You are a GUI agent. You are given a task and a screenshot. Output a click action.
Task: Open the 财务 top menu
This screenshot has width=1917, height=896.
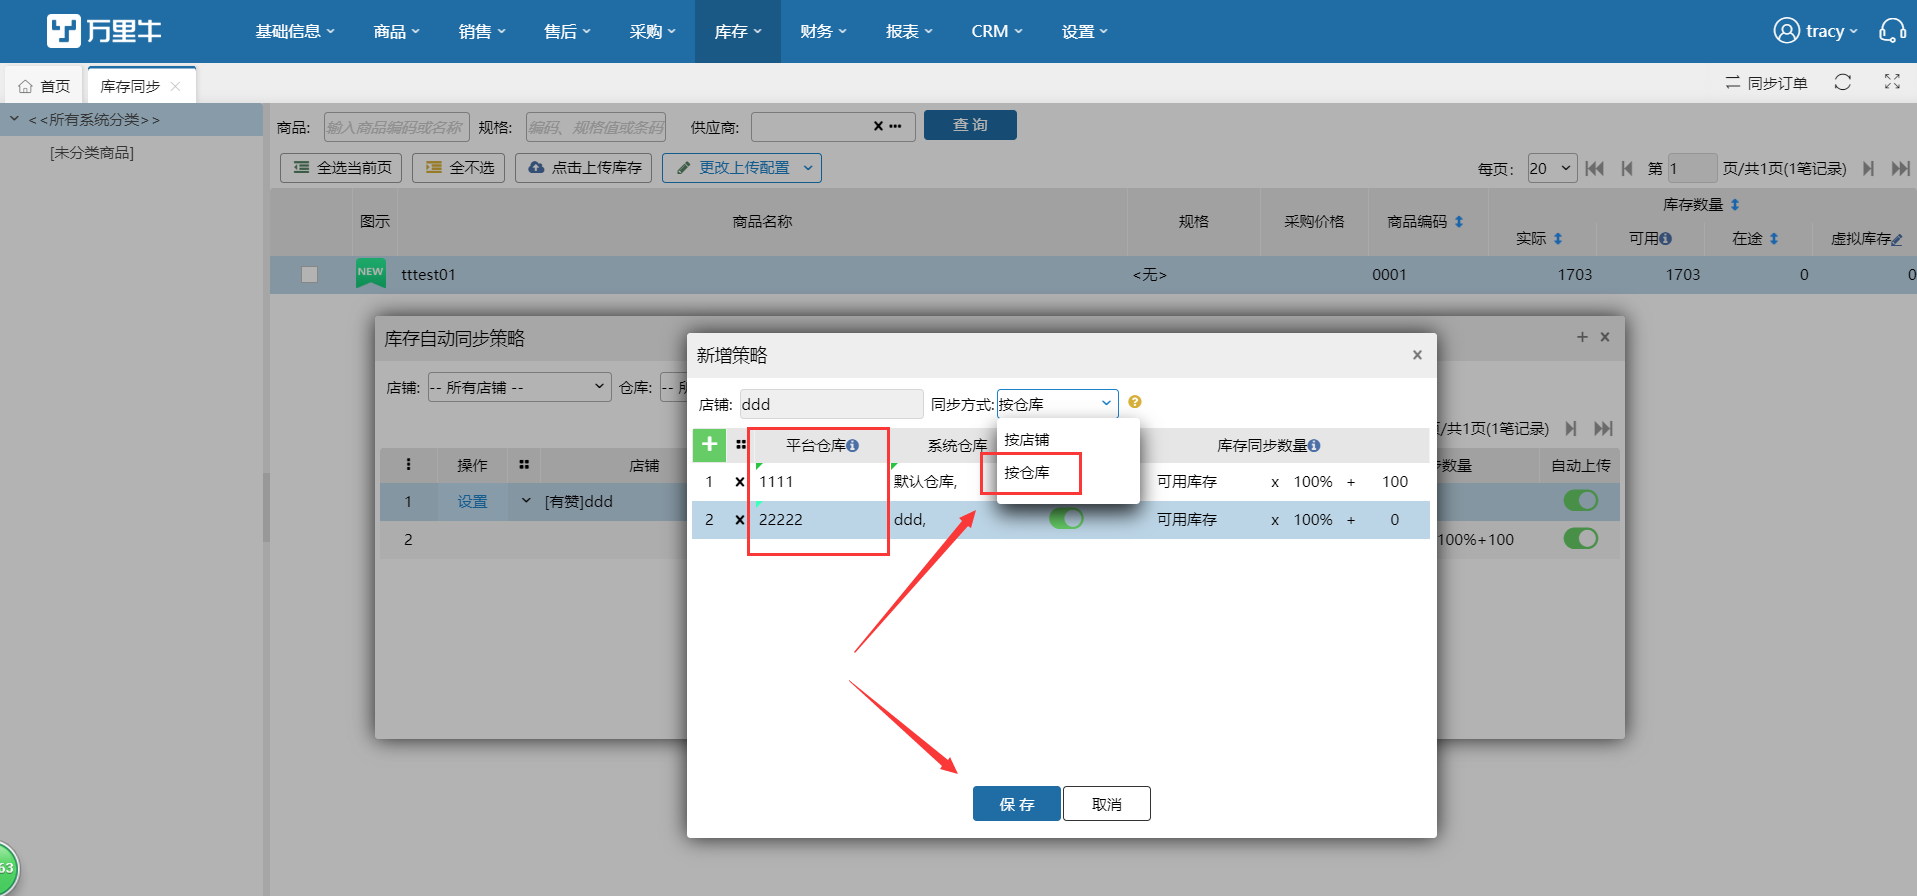pyautogui.click(x=823, y=31)
